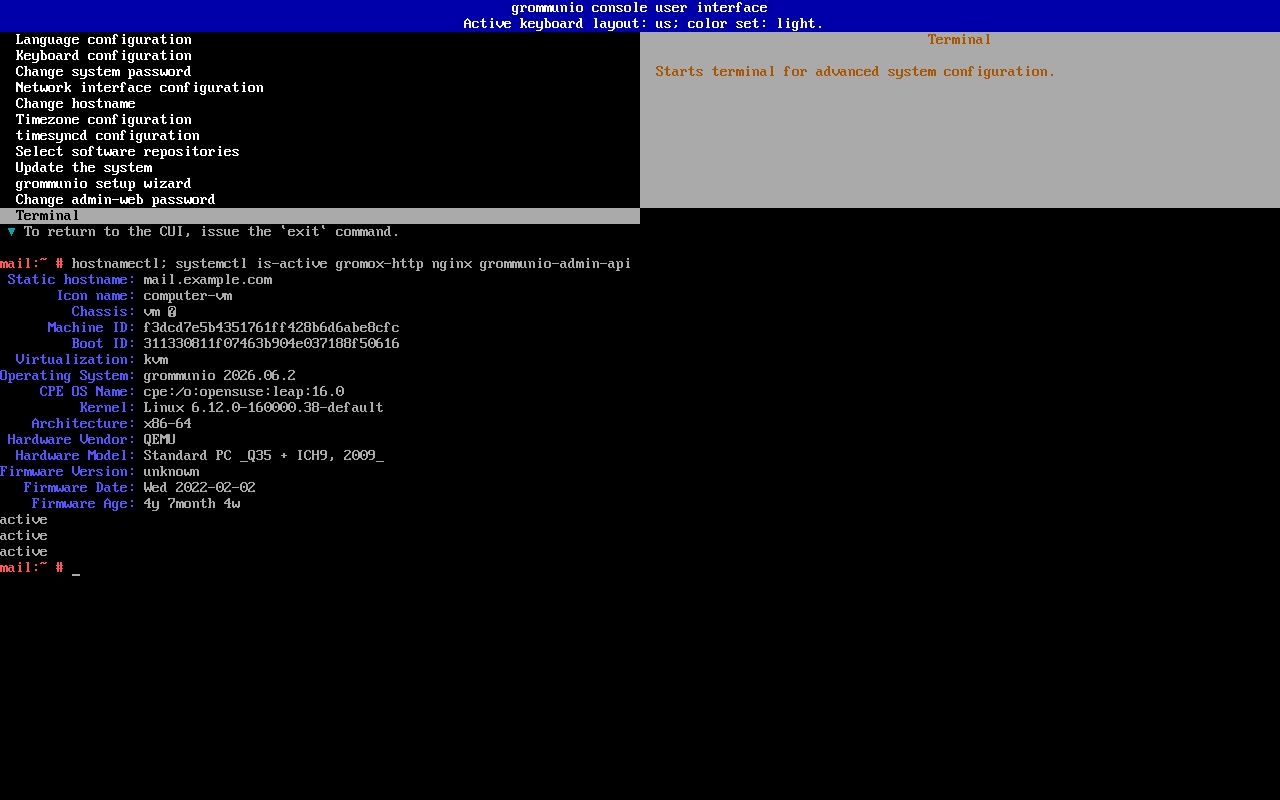Click the Firmware Age value 4y 7month 4w
Screen dimensions: 1280x800
[191, 504]
